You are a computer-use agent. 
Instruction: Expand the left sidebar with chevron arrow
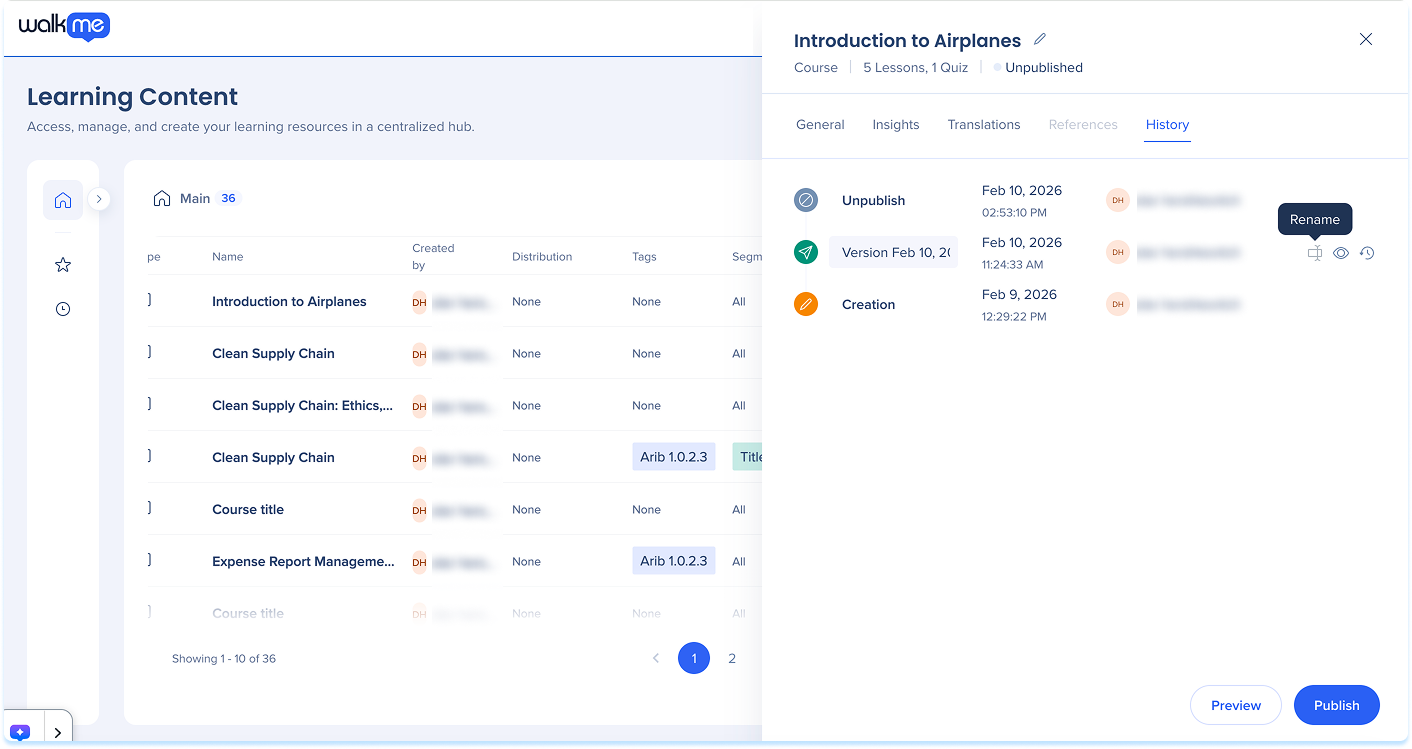pos(98,199)
